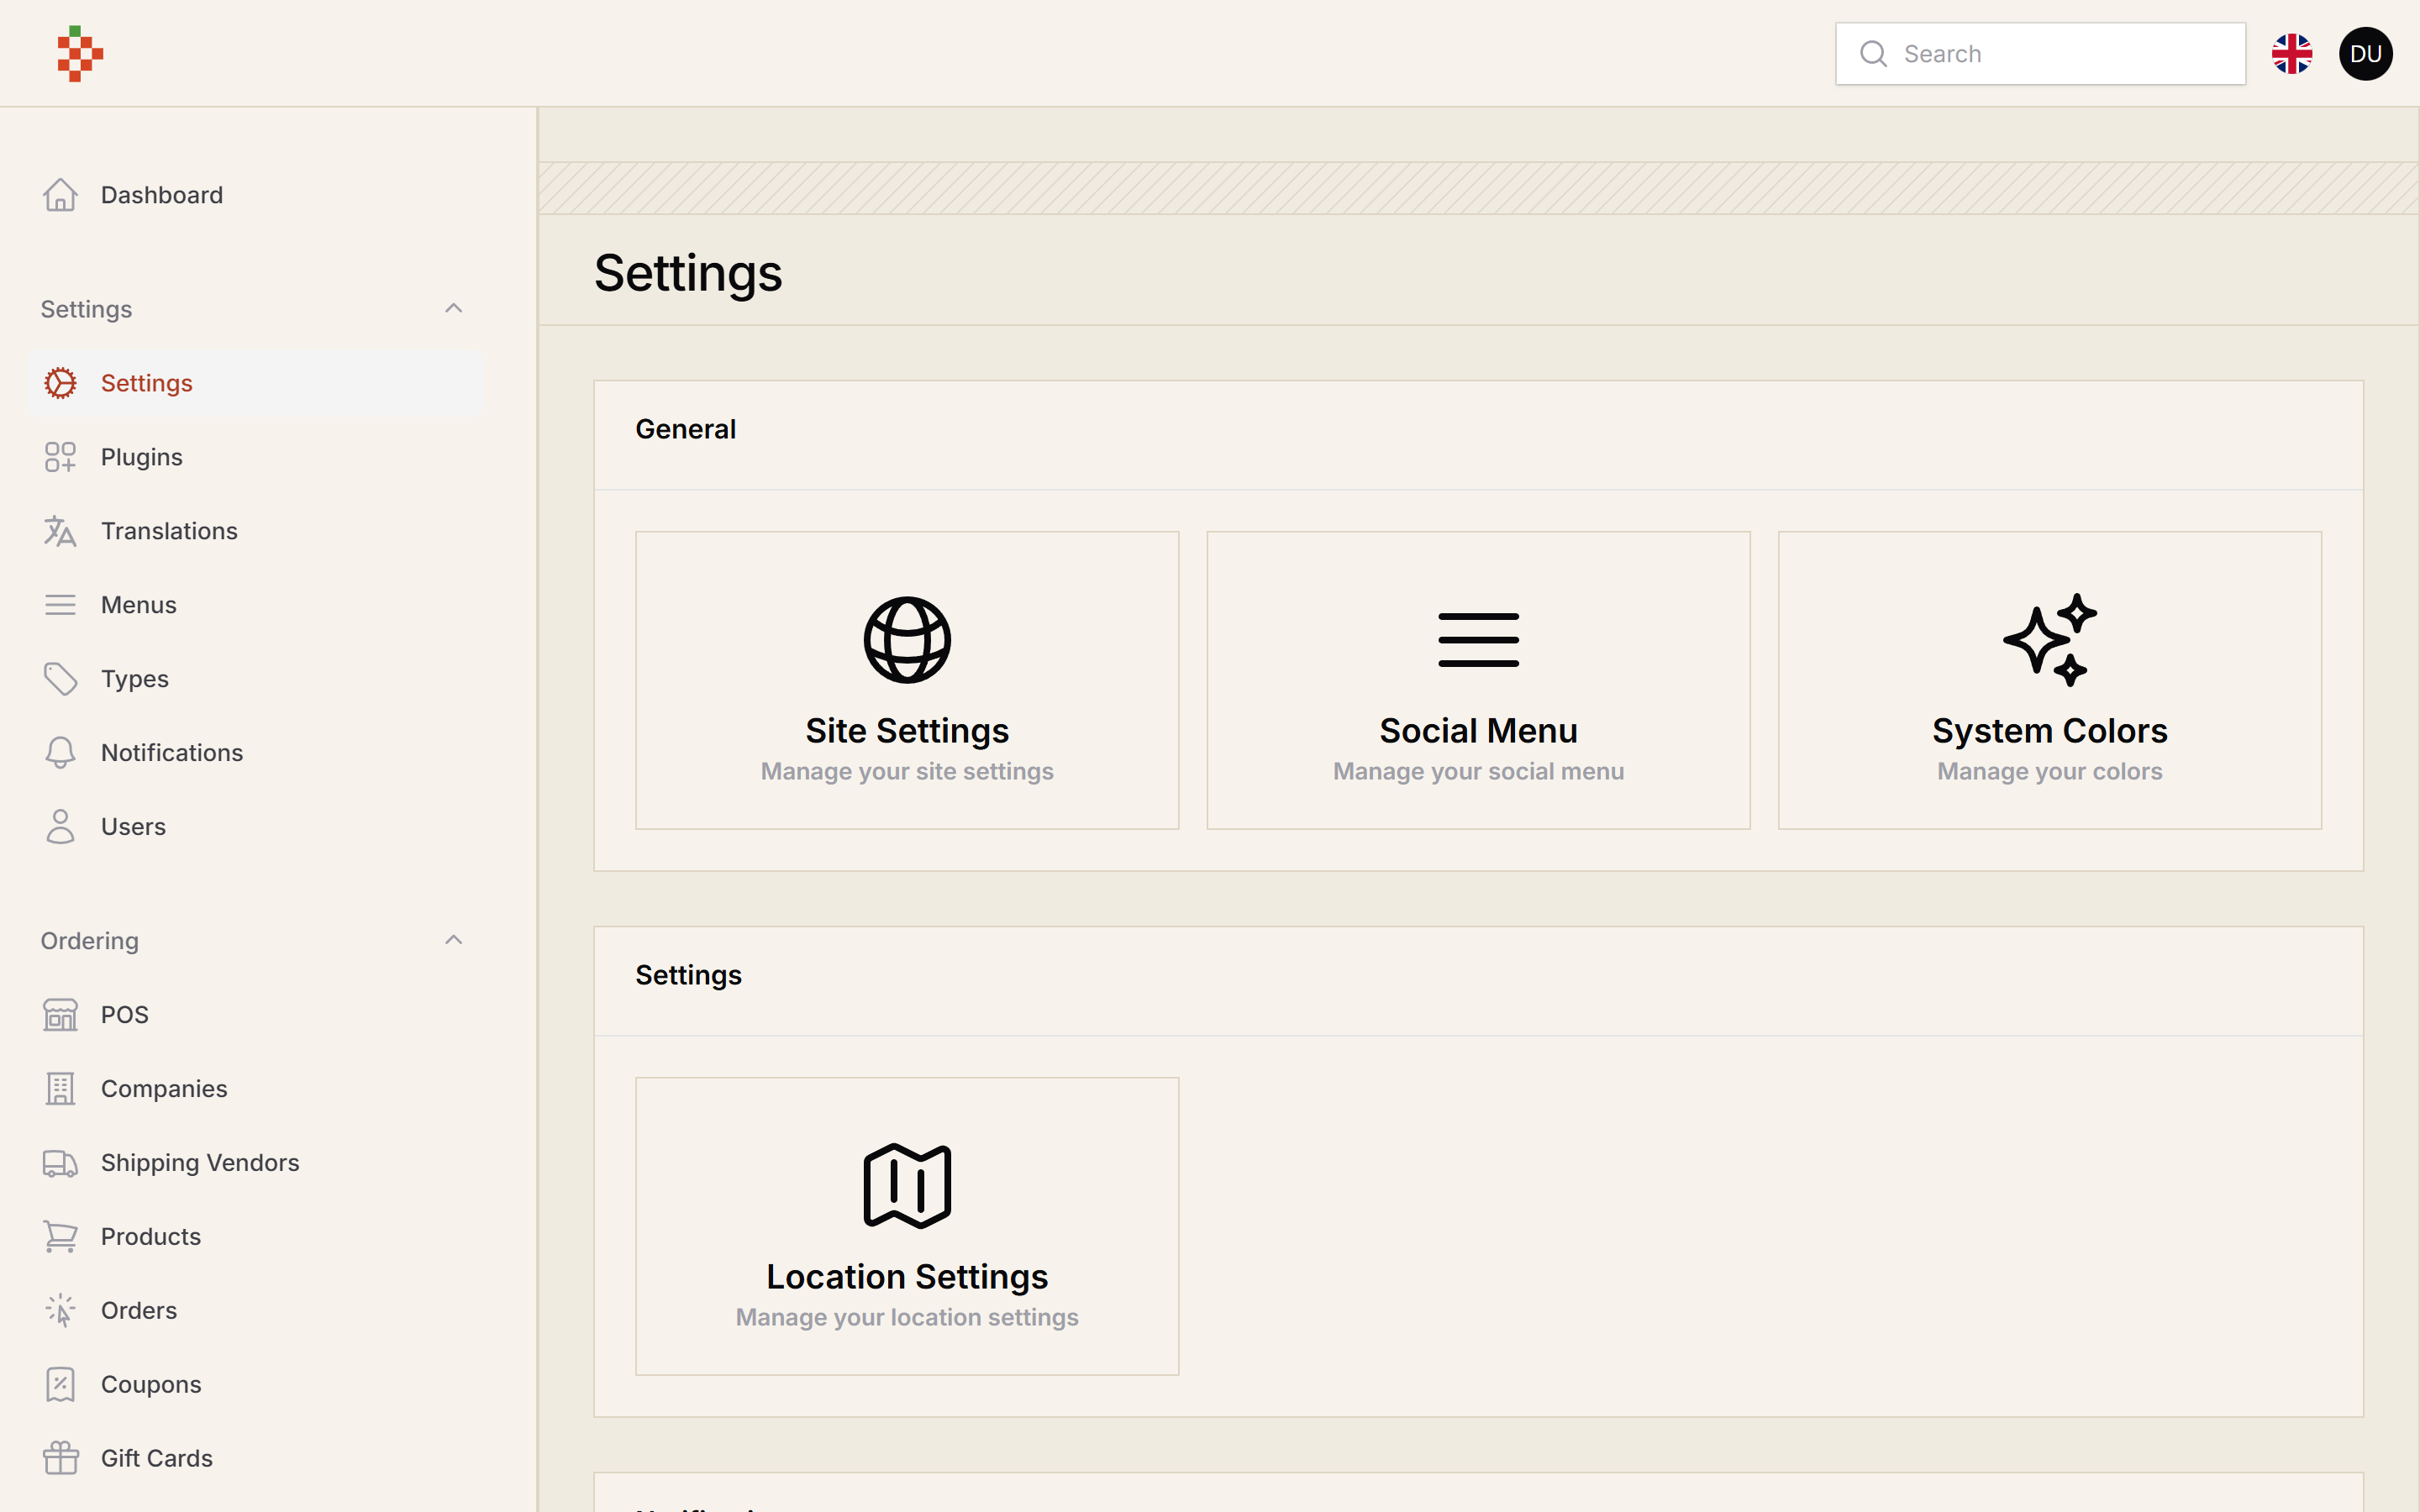2420x1512 pixels.
Task: Click the Plugins grid-plus icon
Action: tap(60, 457)
